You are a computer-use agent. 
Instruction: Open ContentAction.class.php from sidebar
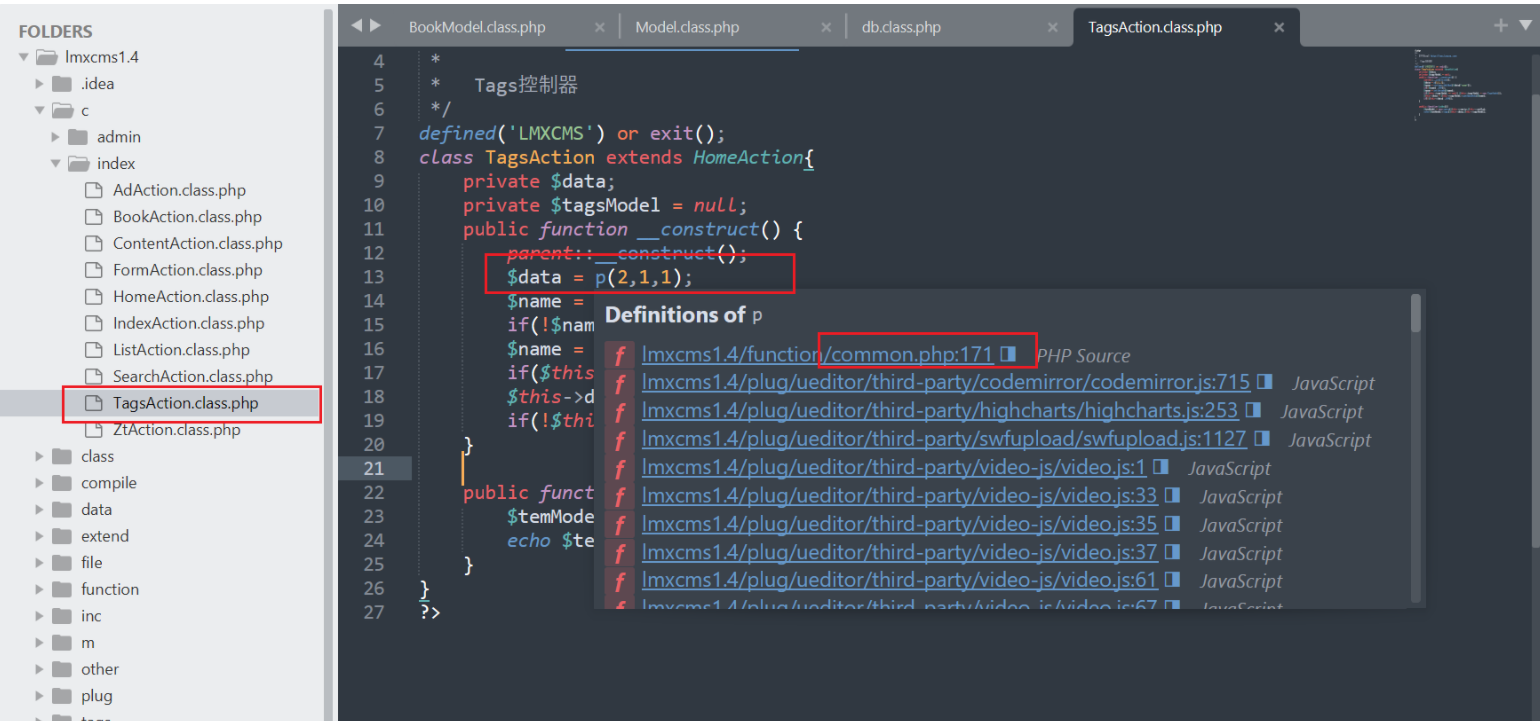tap(198, 243)
